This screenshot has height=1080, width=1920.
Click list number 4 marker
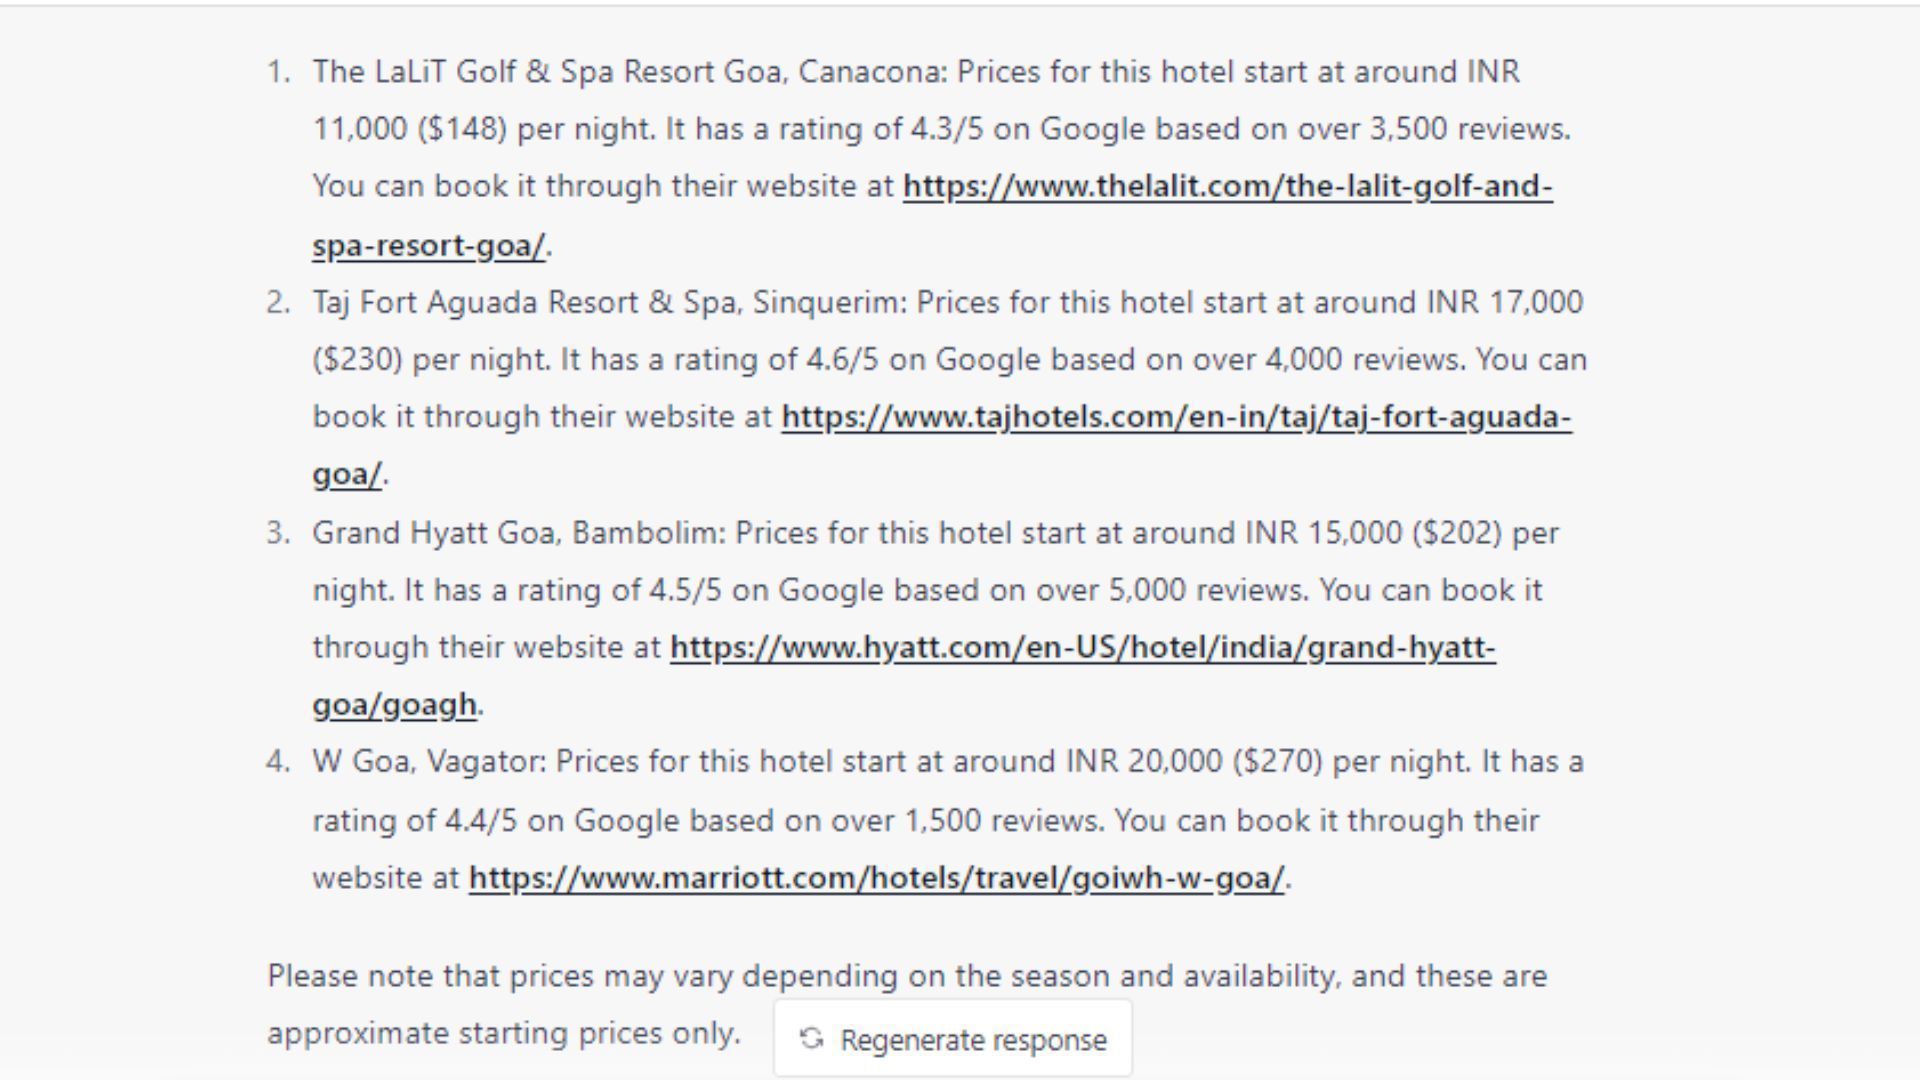278,762
